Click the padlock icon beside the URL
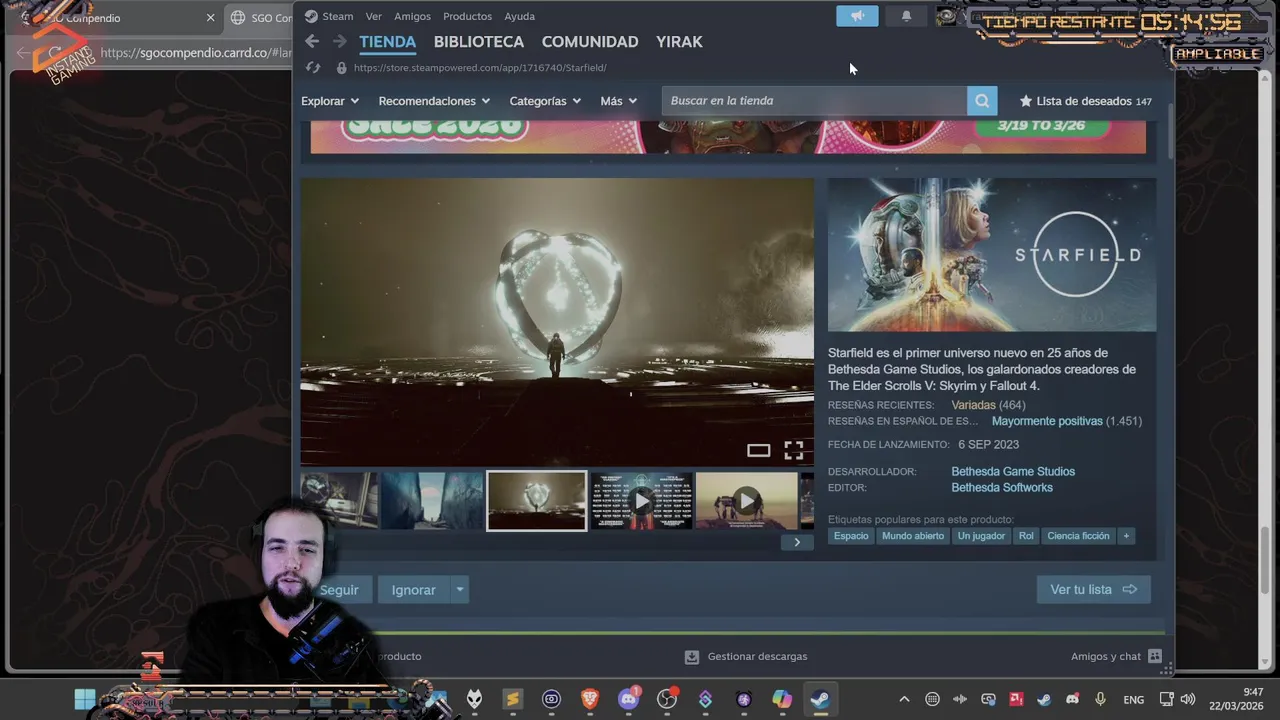This screenshot has height=720, width=1280. pyautogui.click(x=341, y=68)
